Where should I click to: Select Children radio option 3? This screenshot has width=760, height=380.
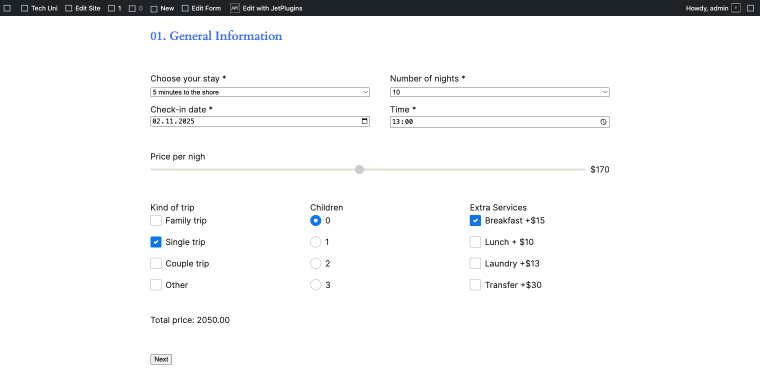[316, 285]
